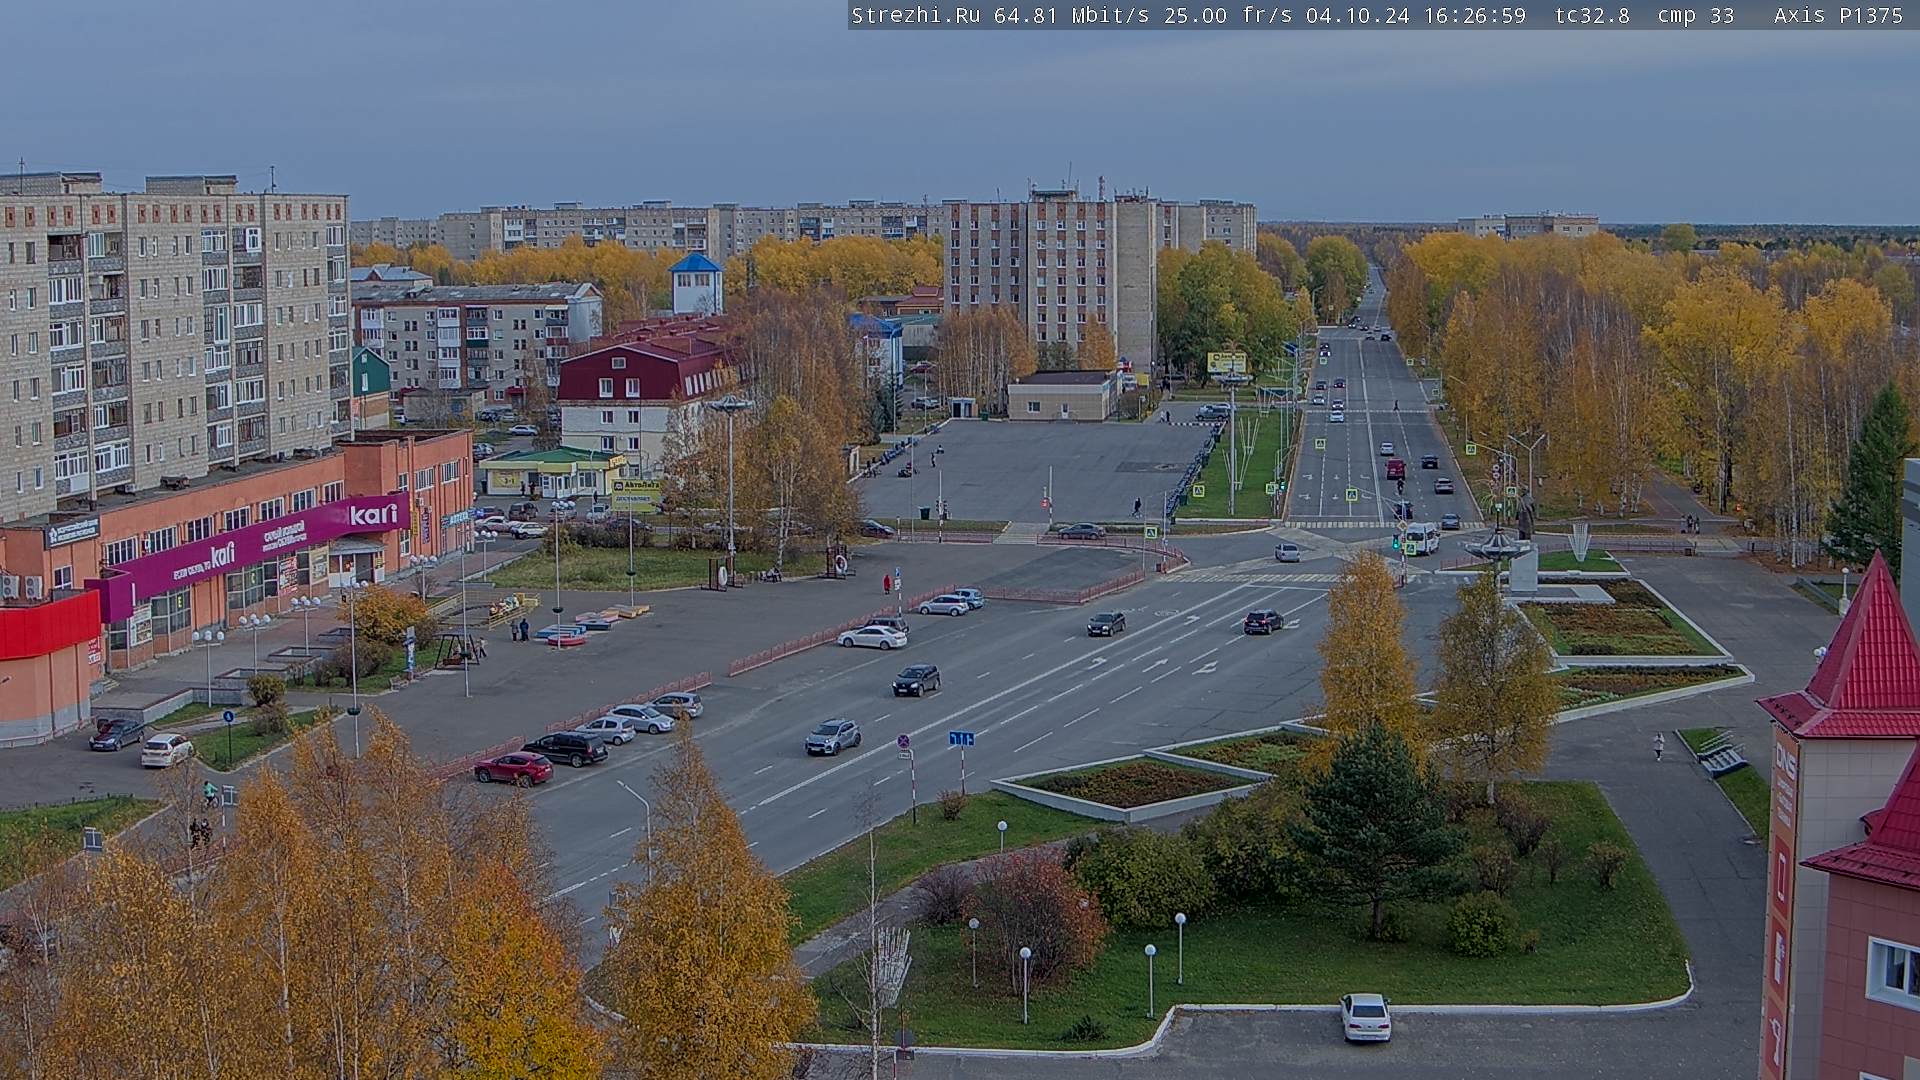Click the 16:26:59 time stamp
The image size is (1920, 1080).
click(x=1474, y=15)
